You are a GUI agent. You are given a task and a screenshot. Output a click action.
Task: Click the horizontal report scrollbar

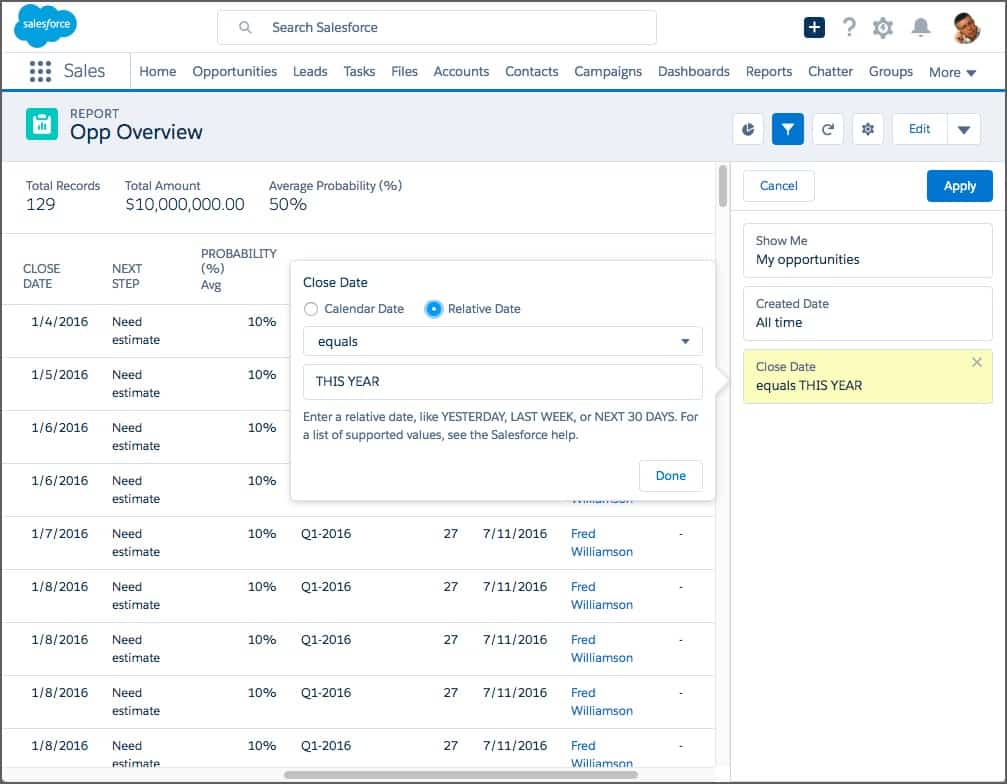[460, 774]
